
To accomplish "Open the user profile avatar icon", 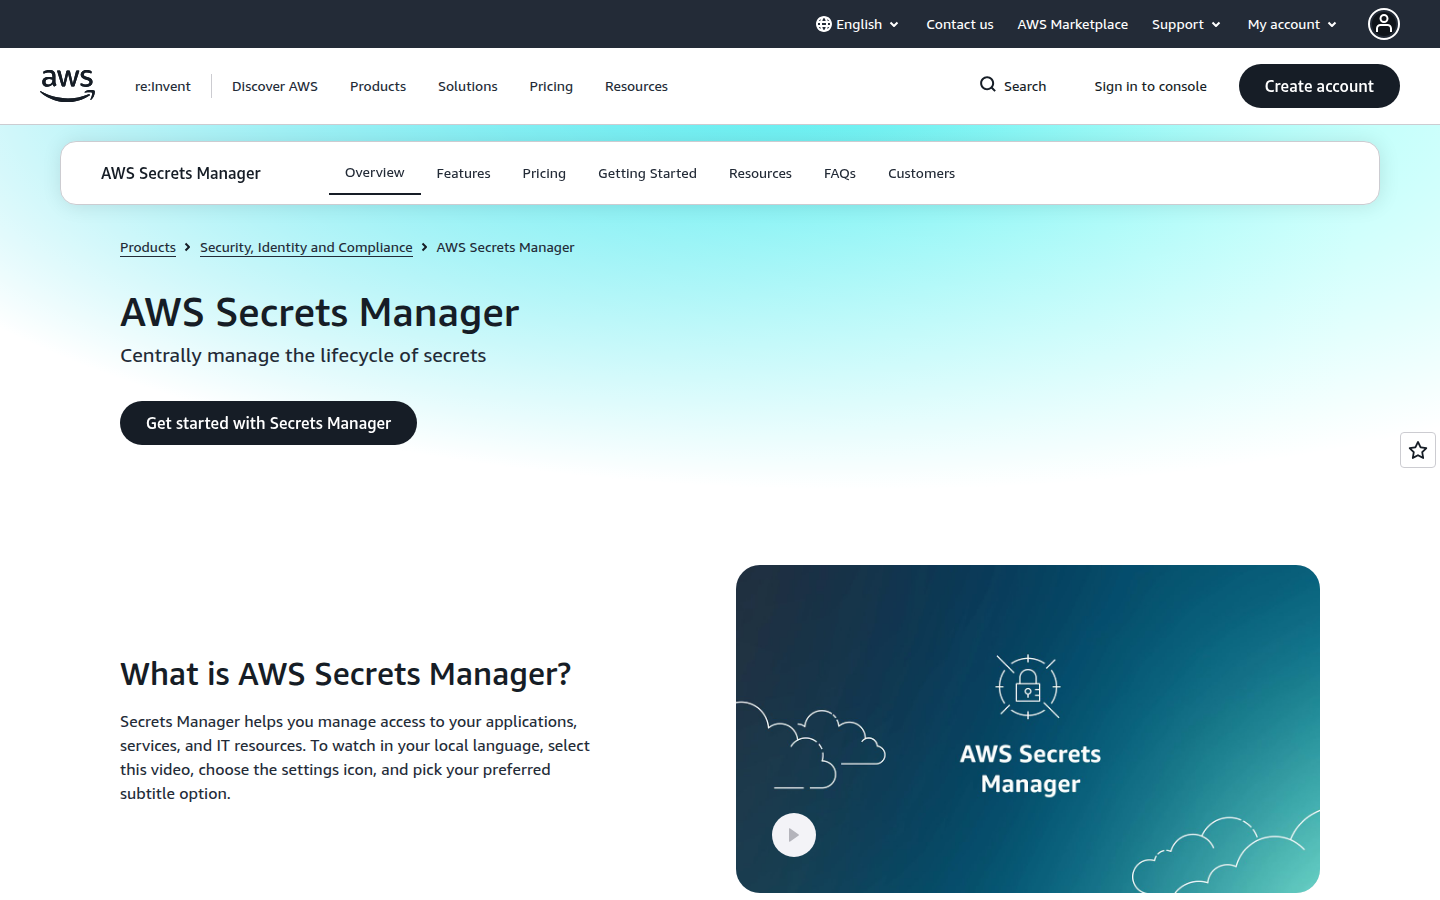I will click(x=1384, y=24).
